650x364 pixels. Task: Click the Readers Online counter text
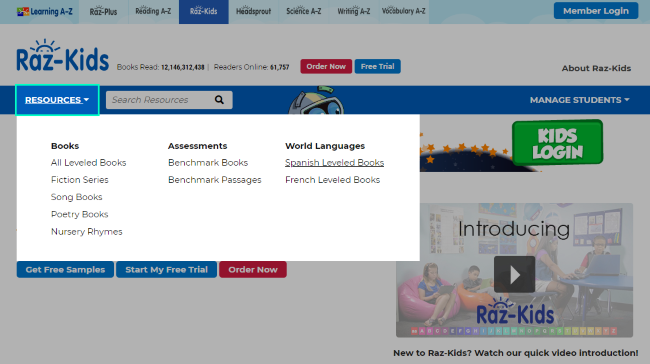pos(251,67)
